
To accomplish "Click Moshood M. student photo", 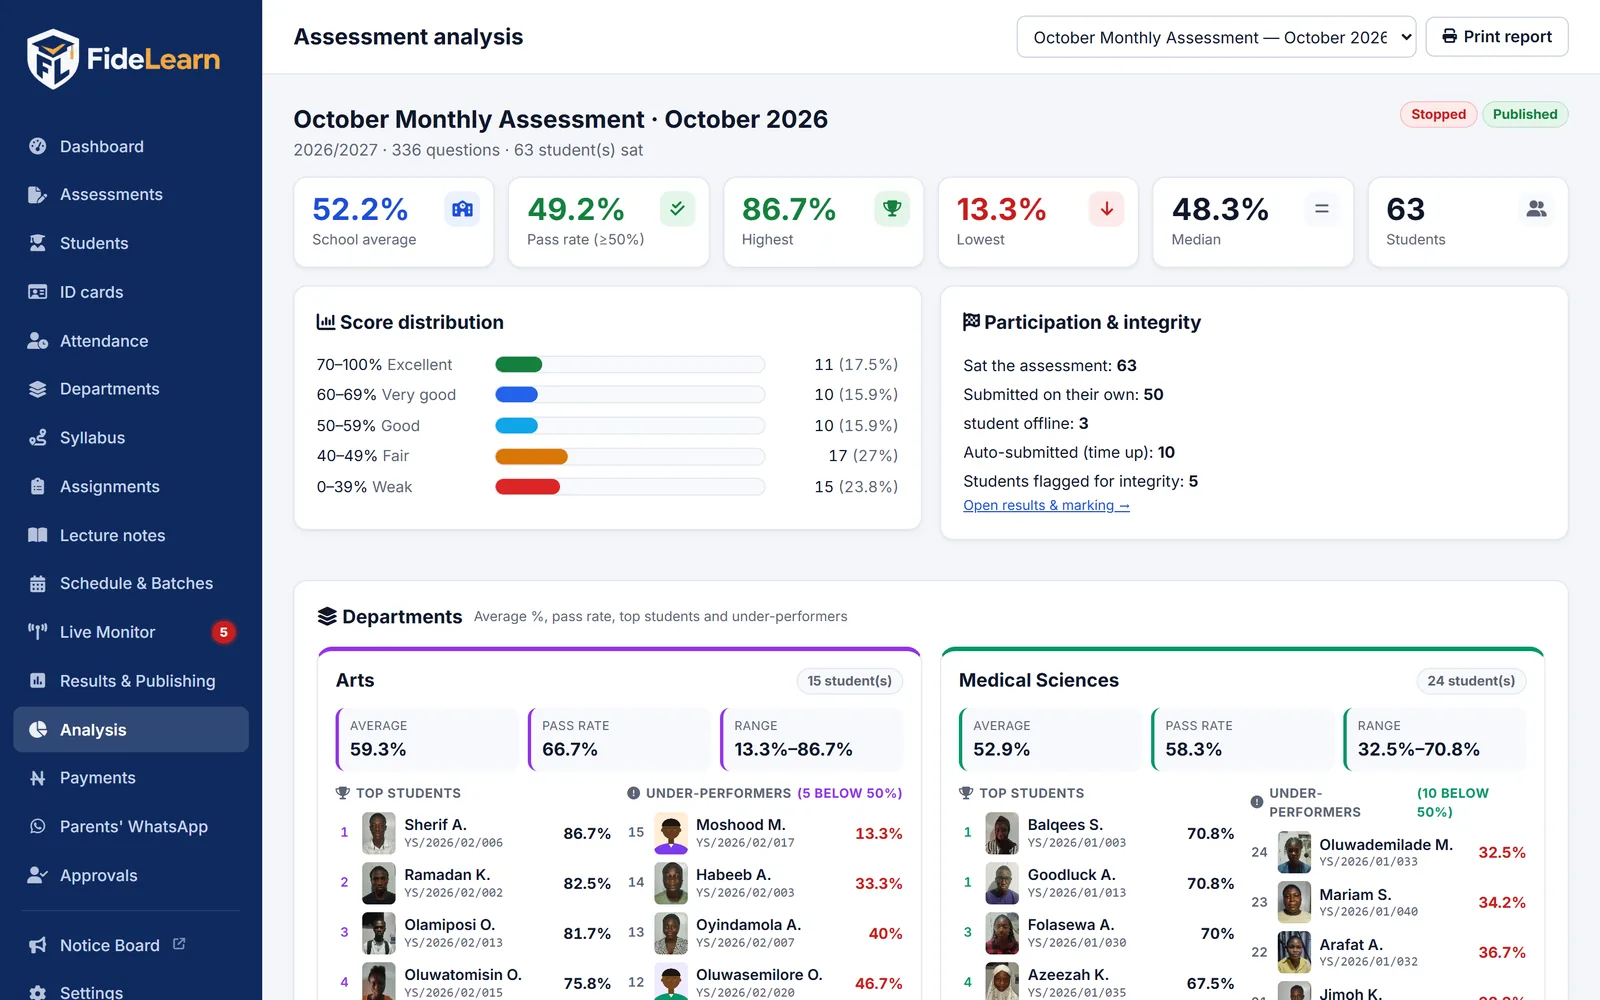I will pyautogui.click(x=671, y=833).
